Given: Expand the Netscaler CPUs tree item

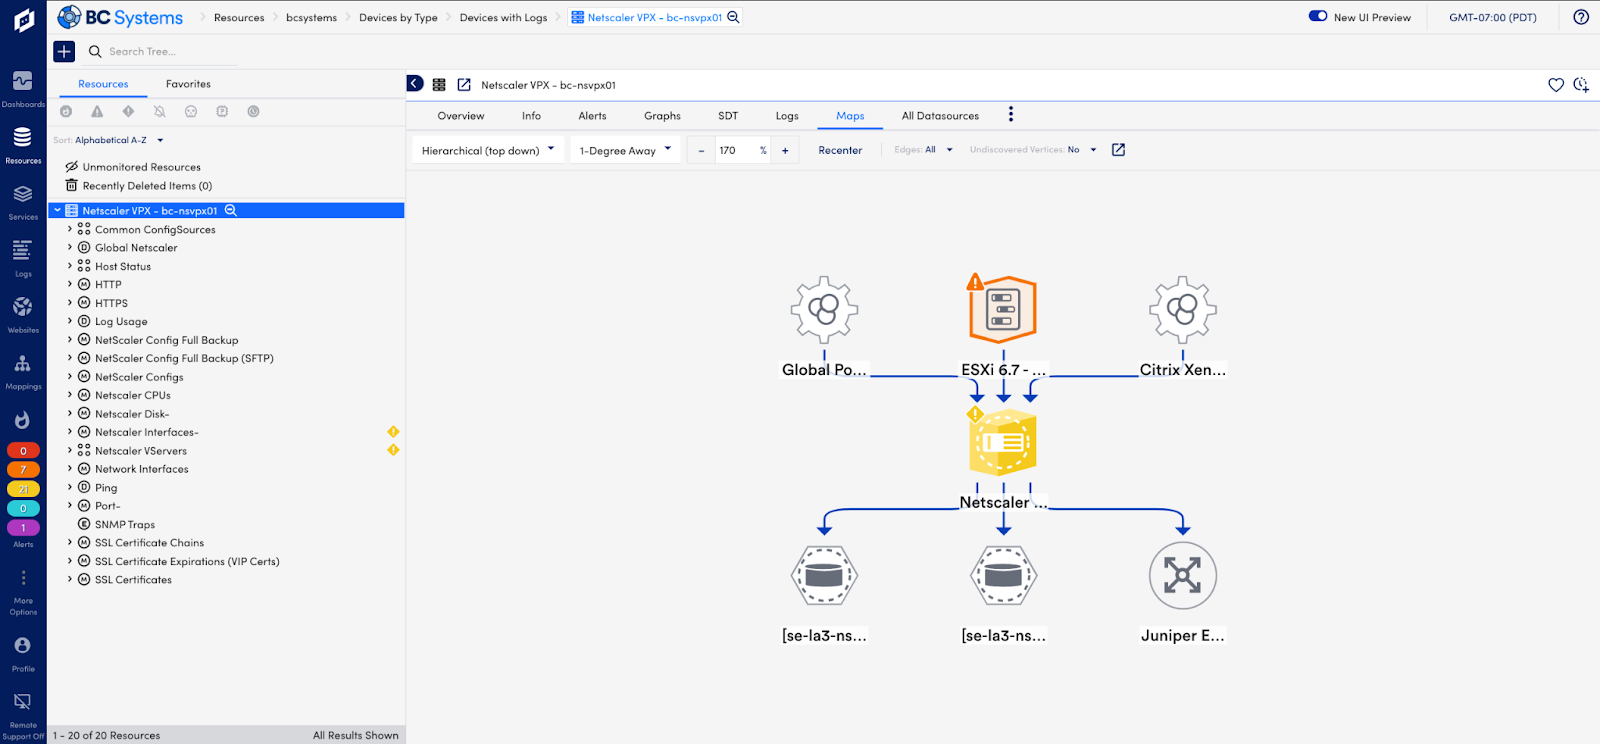Looking at the screenshot, I should pos(70,395).
